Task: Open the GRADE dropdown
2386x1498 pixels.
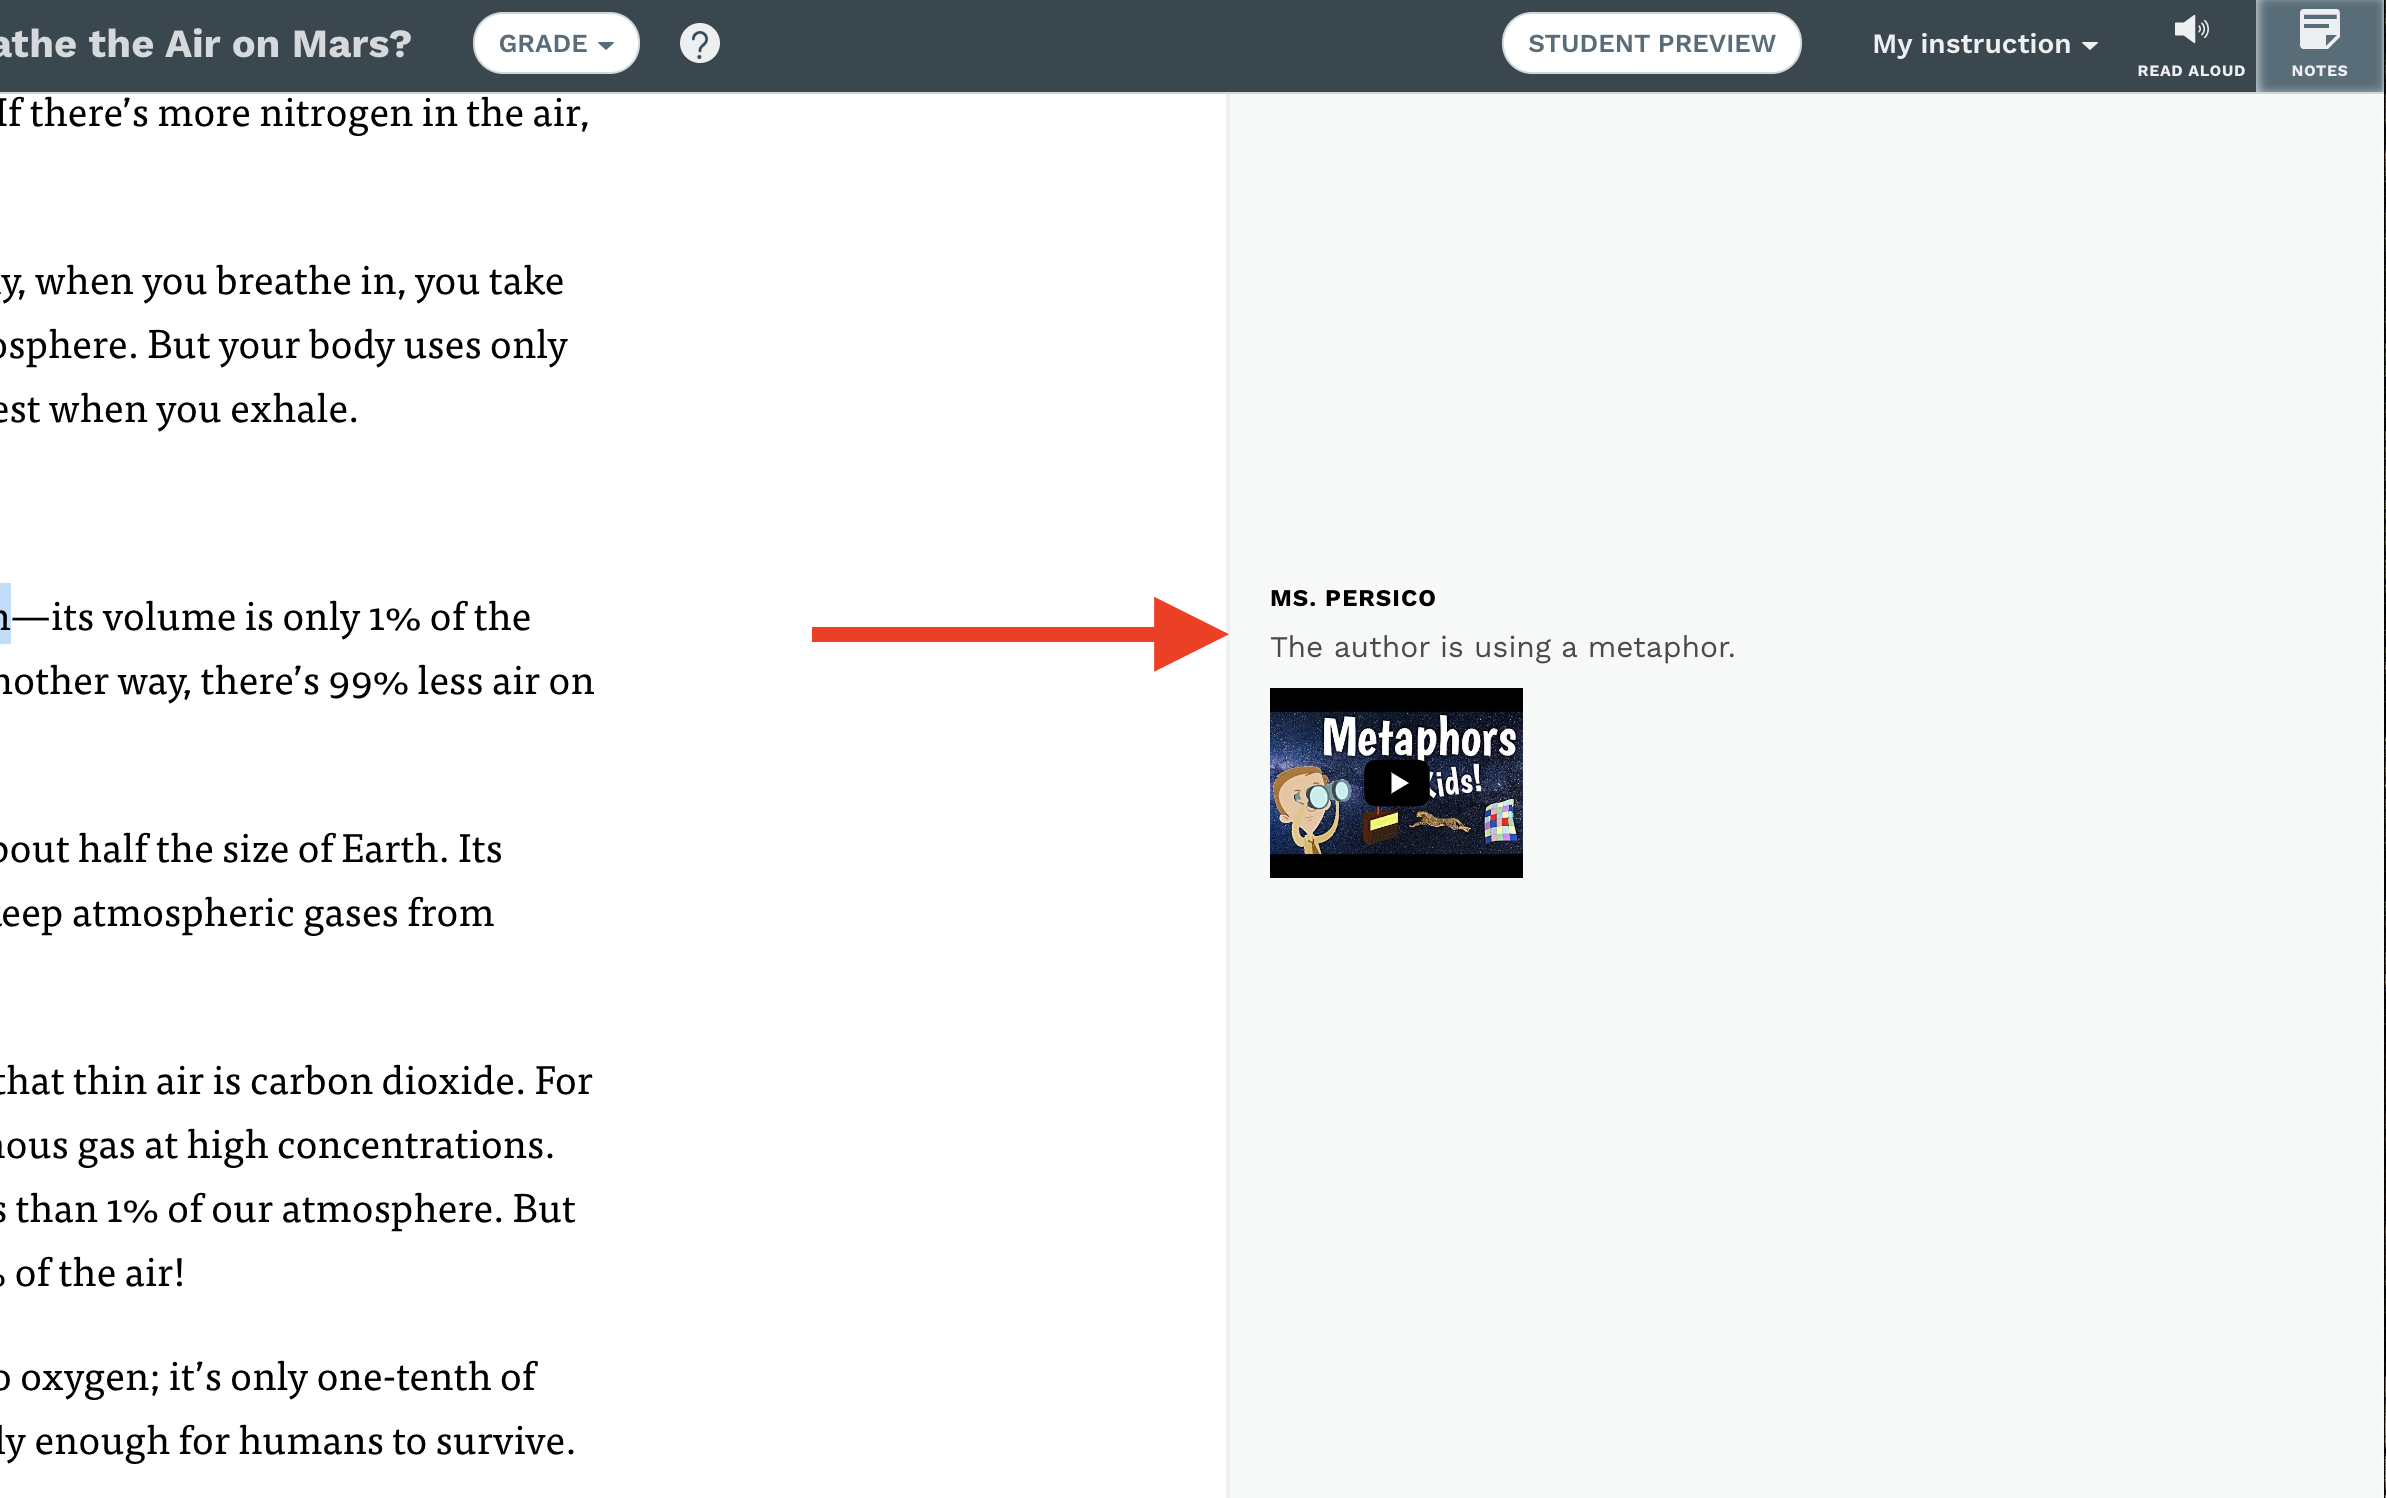Action: [x=556, y=43]
